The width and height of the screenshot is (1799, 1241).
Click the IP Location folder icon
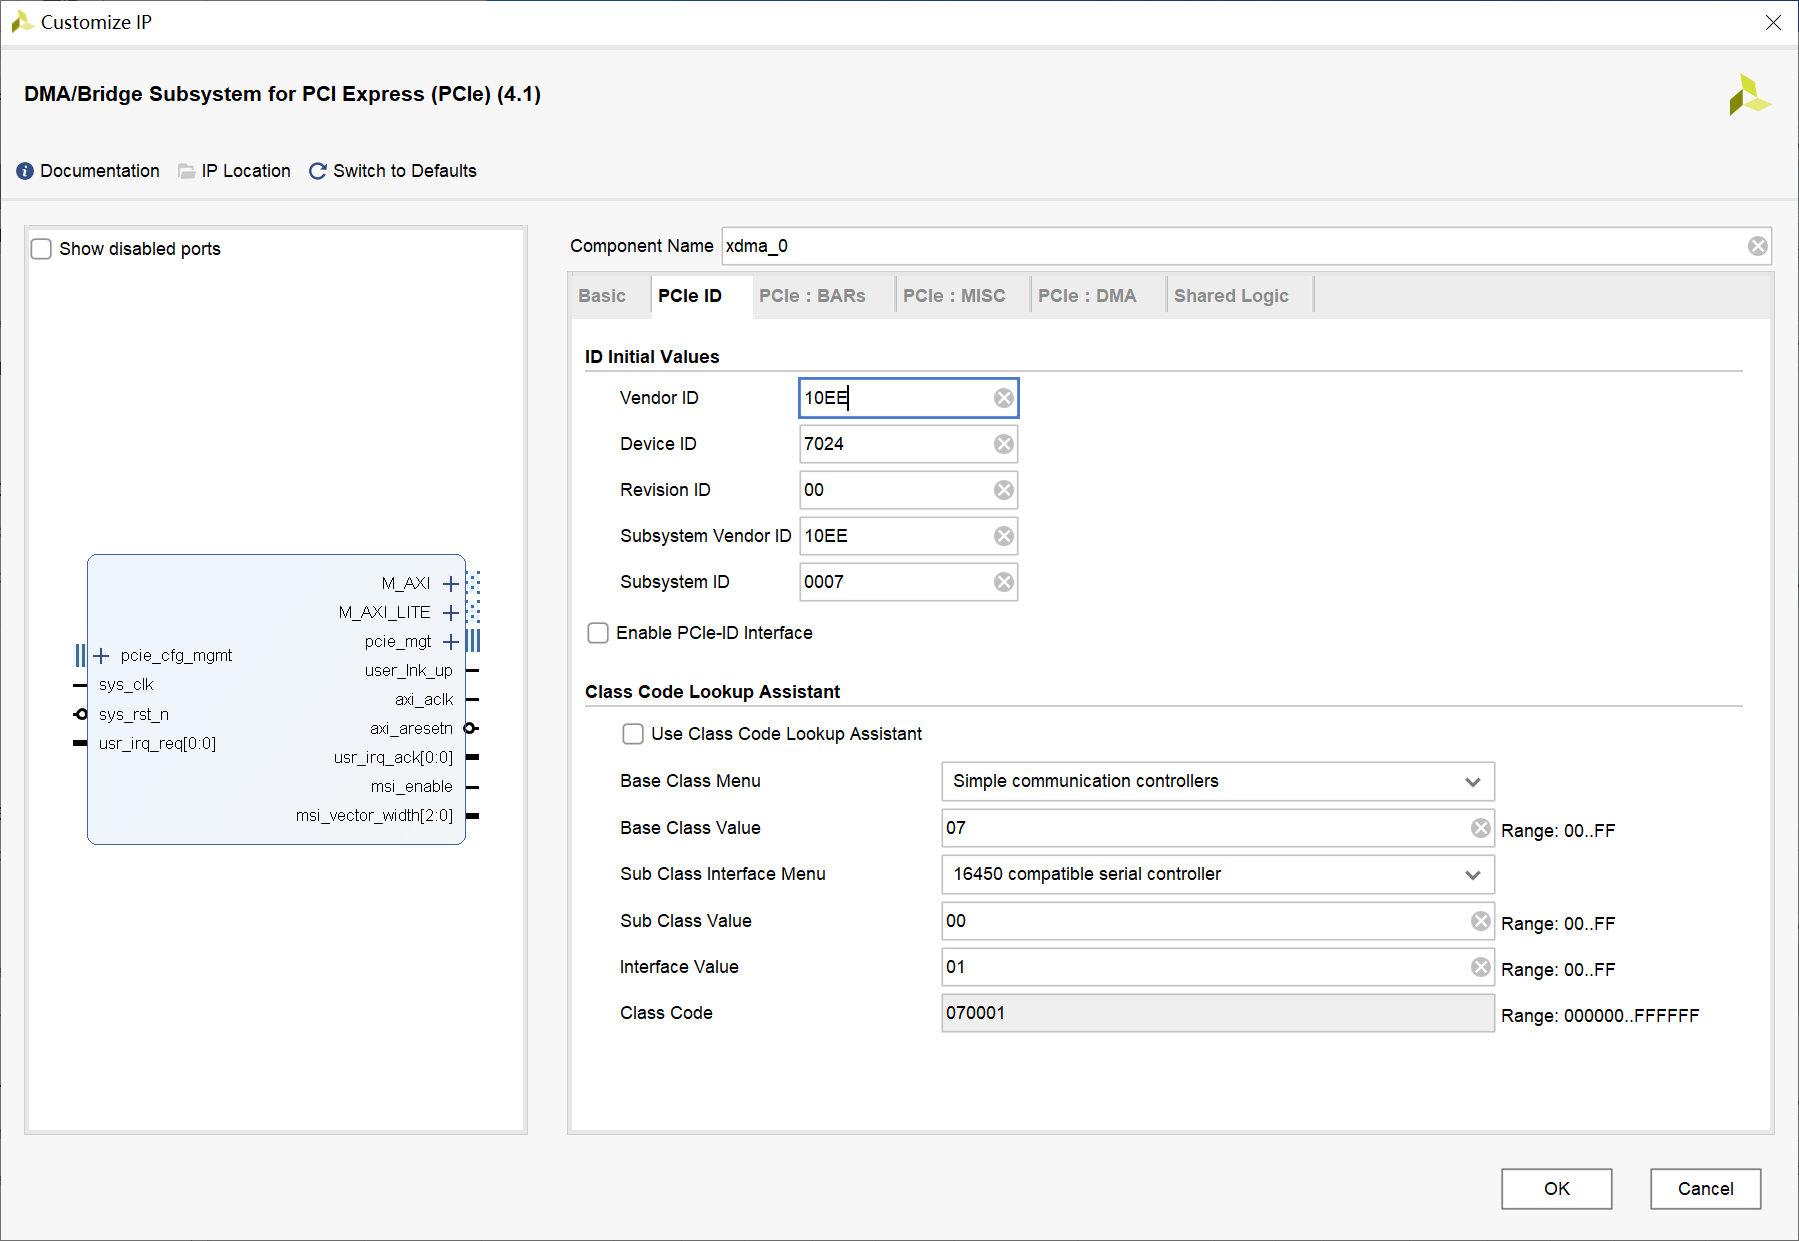click(x=187, y=171)
